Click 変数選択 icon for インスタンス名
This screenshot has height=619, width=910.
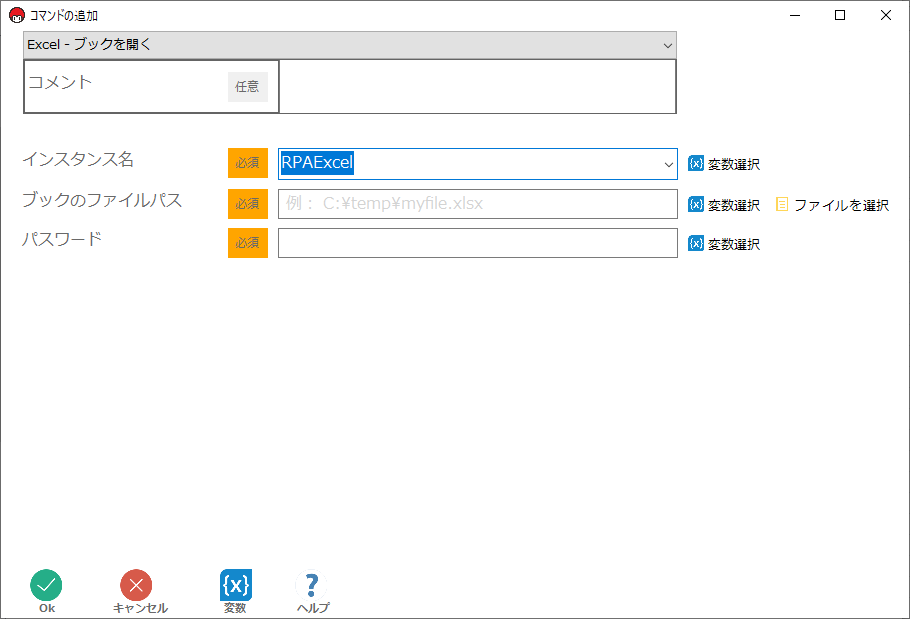(x=696, y=164)
